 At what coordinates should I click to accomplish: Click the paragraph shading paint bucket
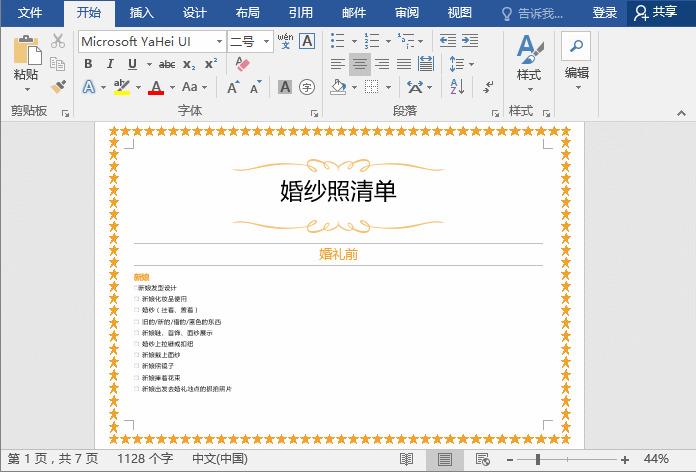(x=338, y=87)
